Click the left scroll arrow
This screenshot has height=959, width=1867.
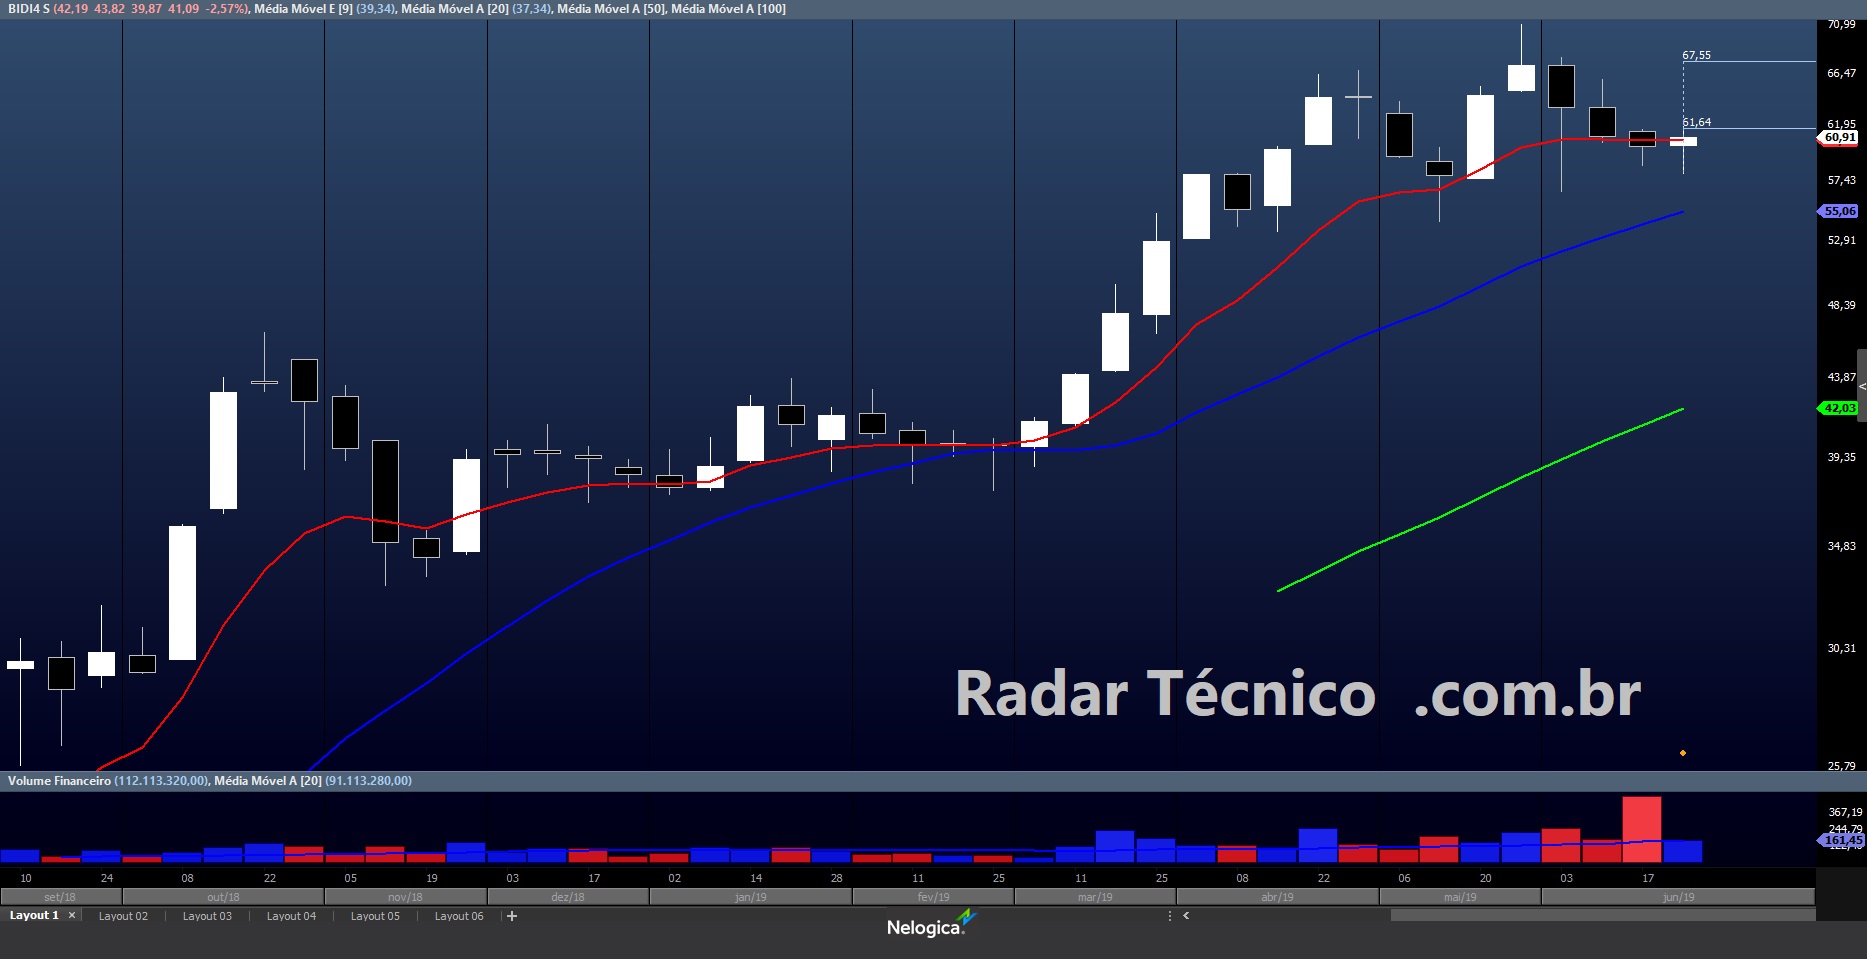pyautogui.click(x=1186, y=916)
